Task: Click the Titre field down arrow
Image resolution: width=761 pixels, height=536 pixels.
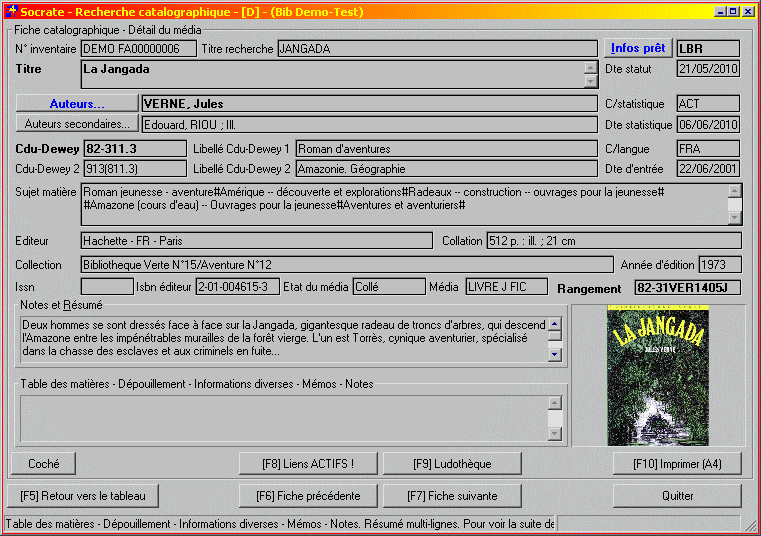Action: (x=591, y=81)
